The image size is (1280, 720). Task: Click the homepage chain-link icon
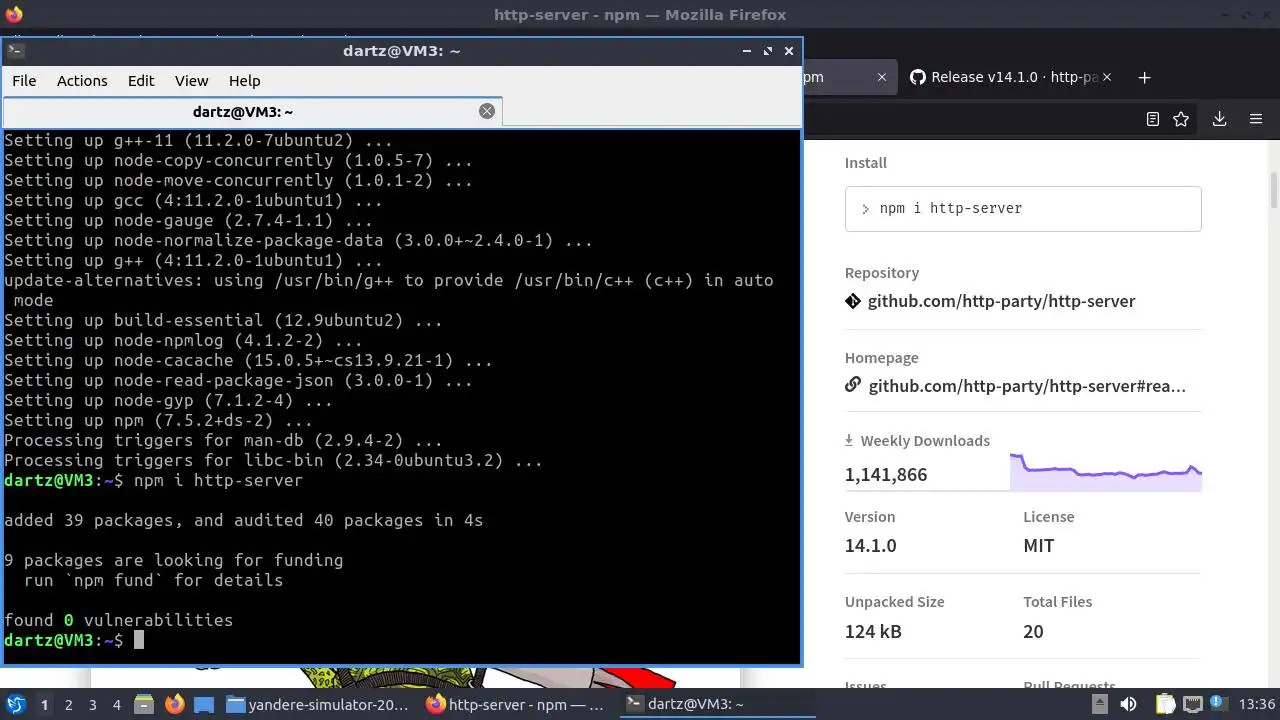coord(853,385)
